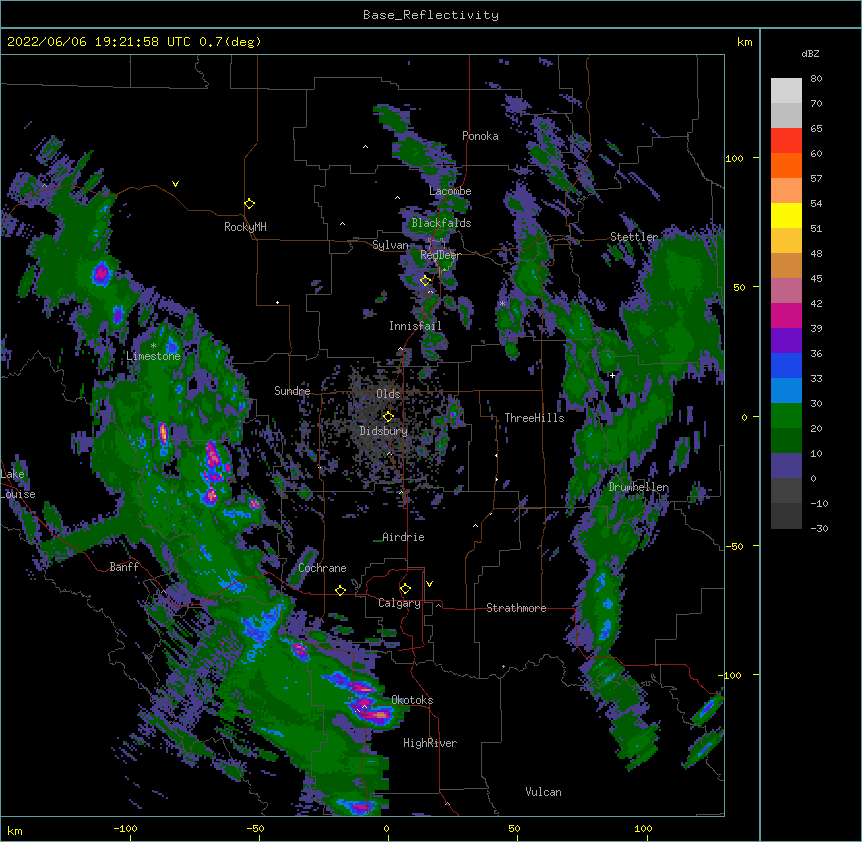Viewport: 862px width, 842px height.
Task: Click the Airdrie city label
Action: coord(403,537)
